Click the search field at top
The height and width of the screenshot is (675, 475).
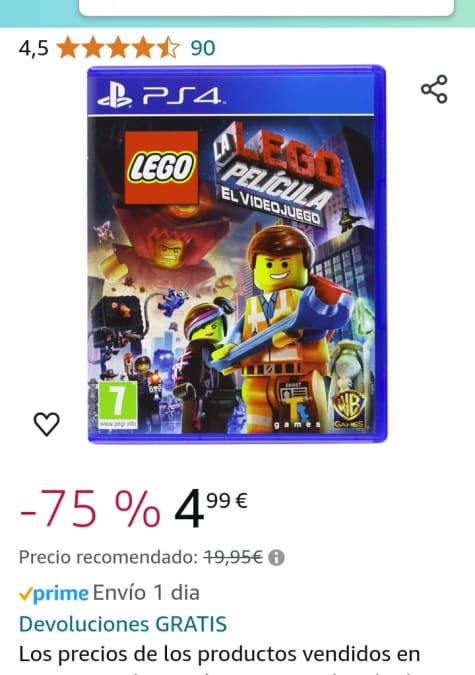point(267,8)
